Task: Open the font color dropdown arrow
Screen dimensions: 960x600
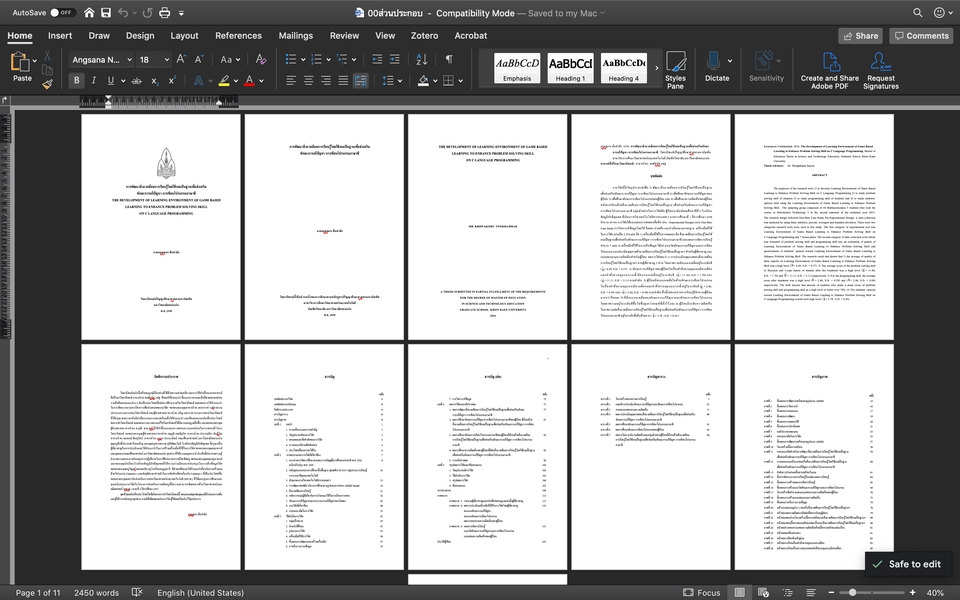Action: pos(261,81)
